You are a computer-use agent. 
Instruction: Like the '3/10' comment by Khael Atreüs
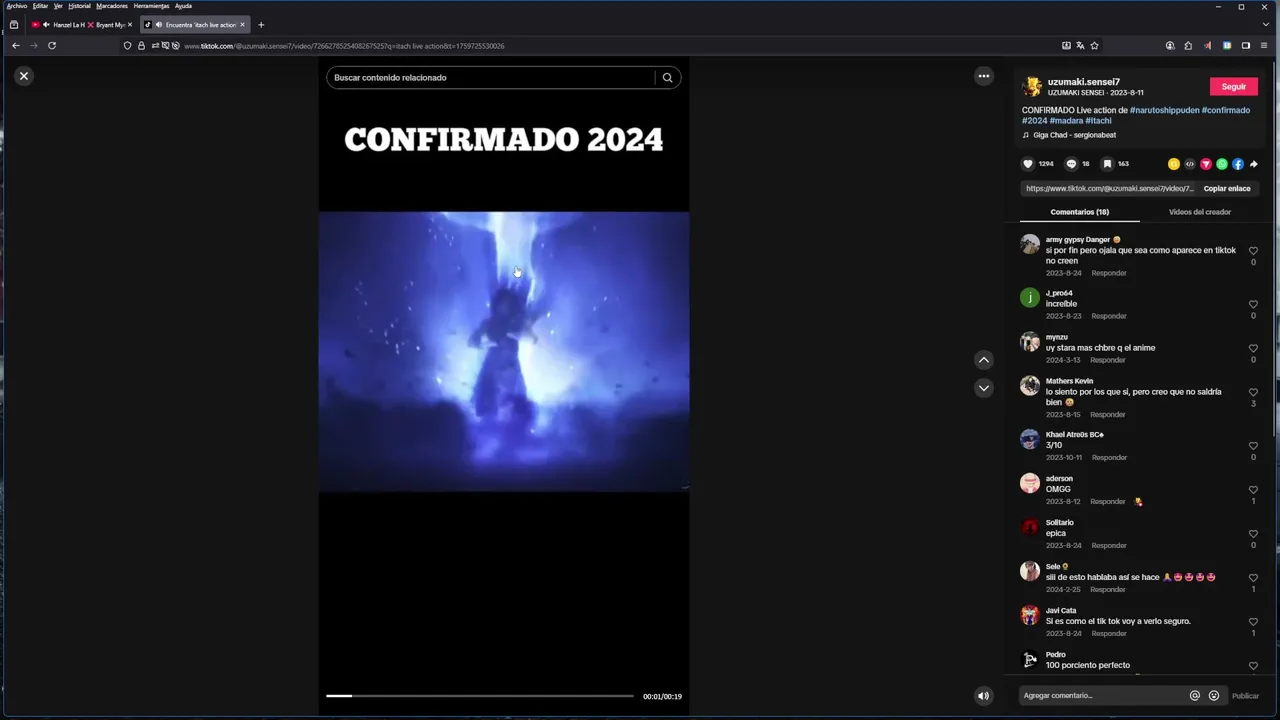pyautogui.click(x=1253, y=446)
